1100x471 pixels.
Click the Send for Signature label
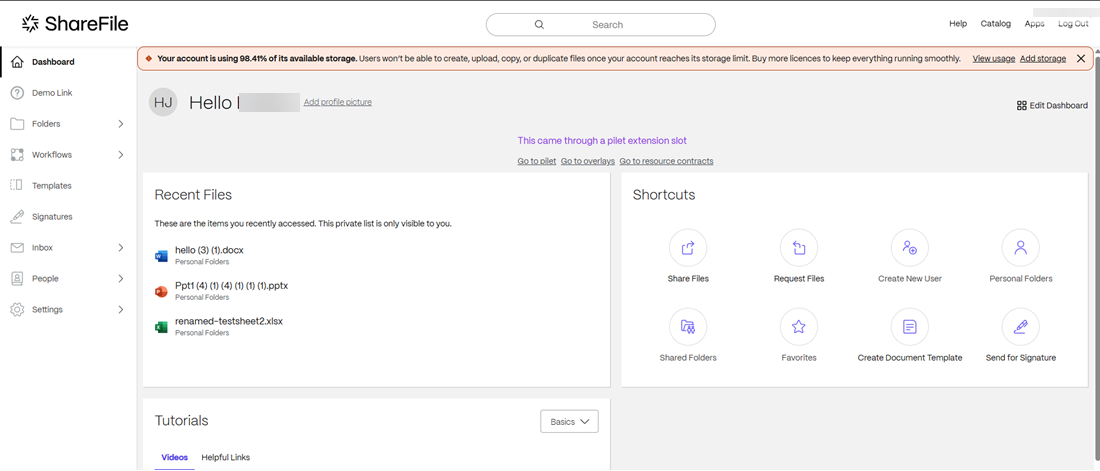(1021, 358)
